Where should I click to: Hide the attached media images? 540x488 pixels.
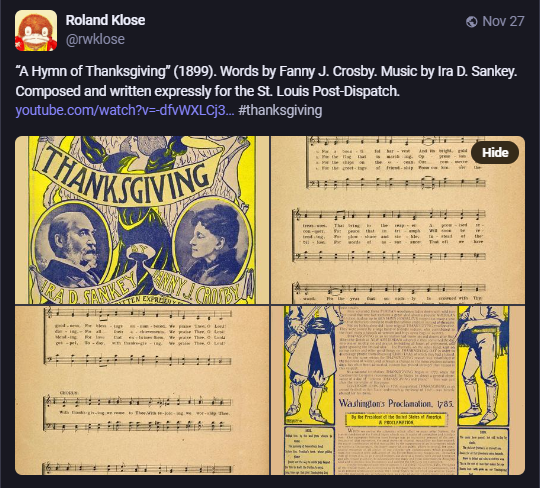[495, 153]
